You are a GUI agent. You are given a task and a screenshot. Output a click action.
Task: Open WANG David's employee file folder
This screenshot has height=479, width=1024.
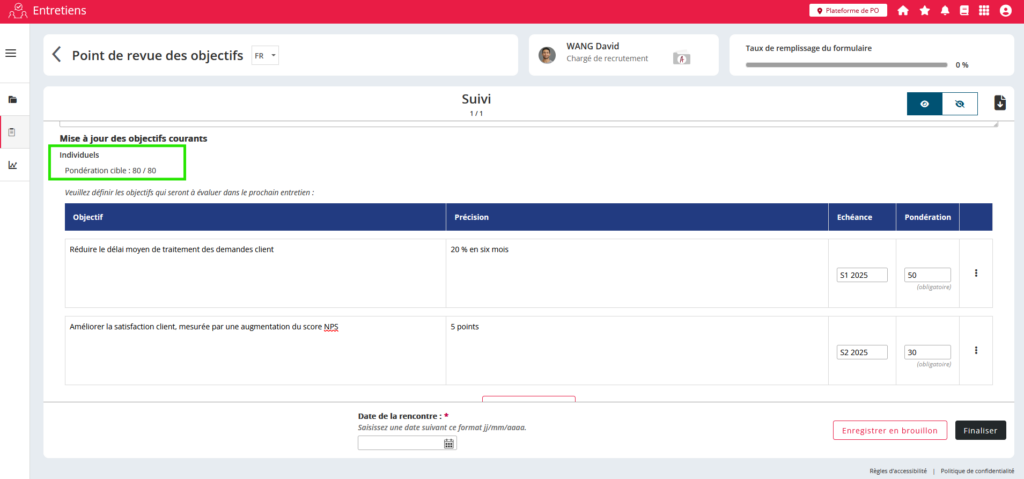682,57
